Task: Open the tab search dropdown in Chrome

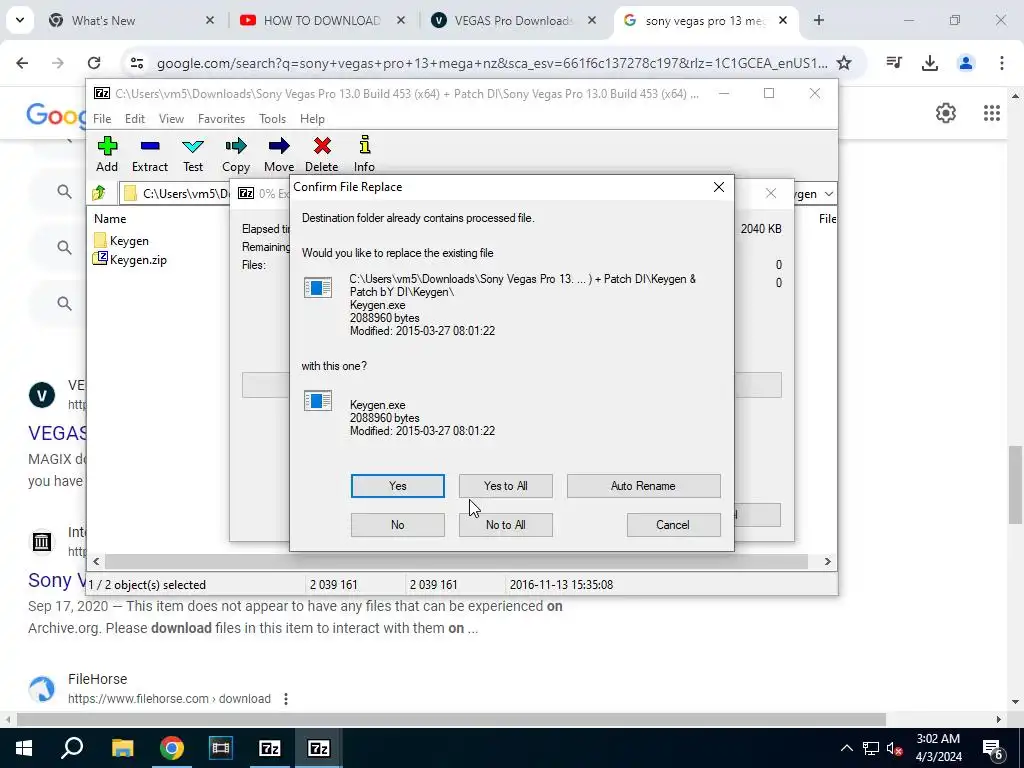Action: [20, 20]
